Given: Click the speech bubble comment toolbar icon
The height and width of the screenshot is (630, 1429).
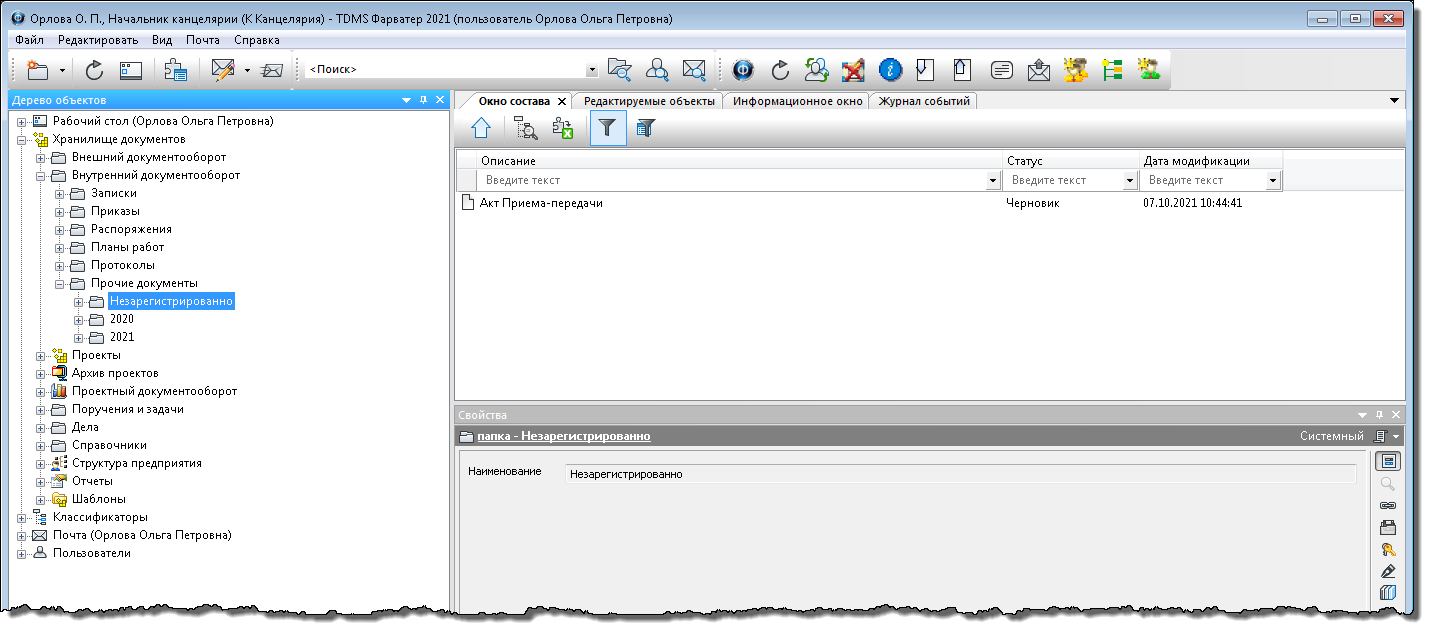Looking at the screenshot, I should (1002, 70).
